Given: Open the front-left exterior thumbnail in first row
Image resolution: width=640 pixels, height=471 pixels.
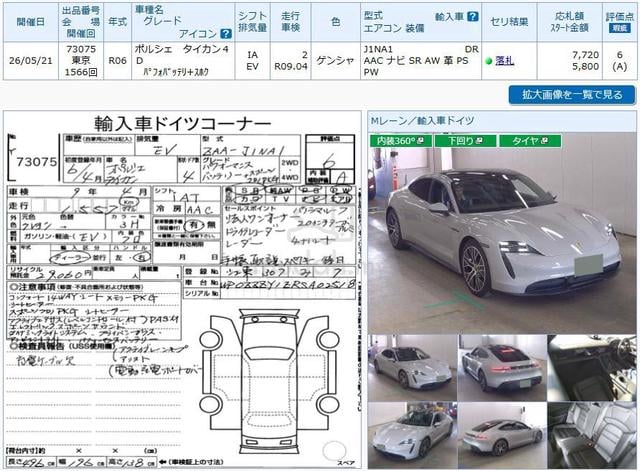Looking at the screenshot, I should tap(412, 368).
